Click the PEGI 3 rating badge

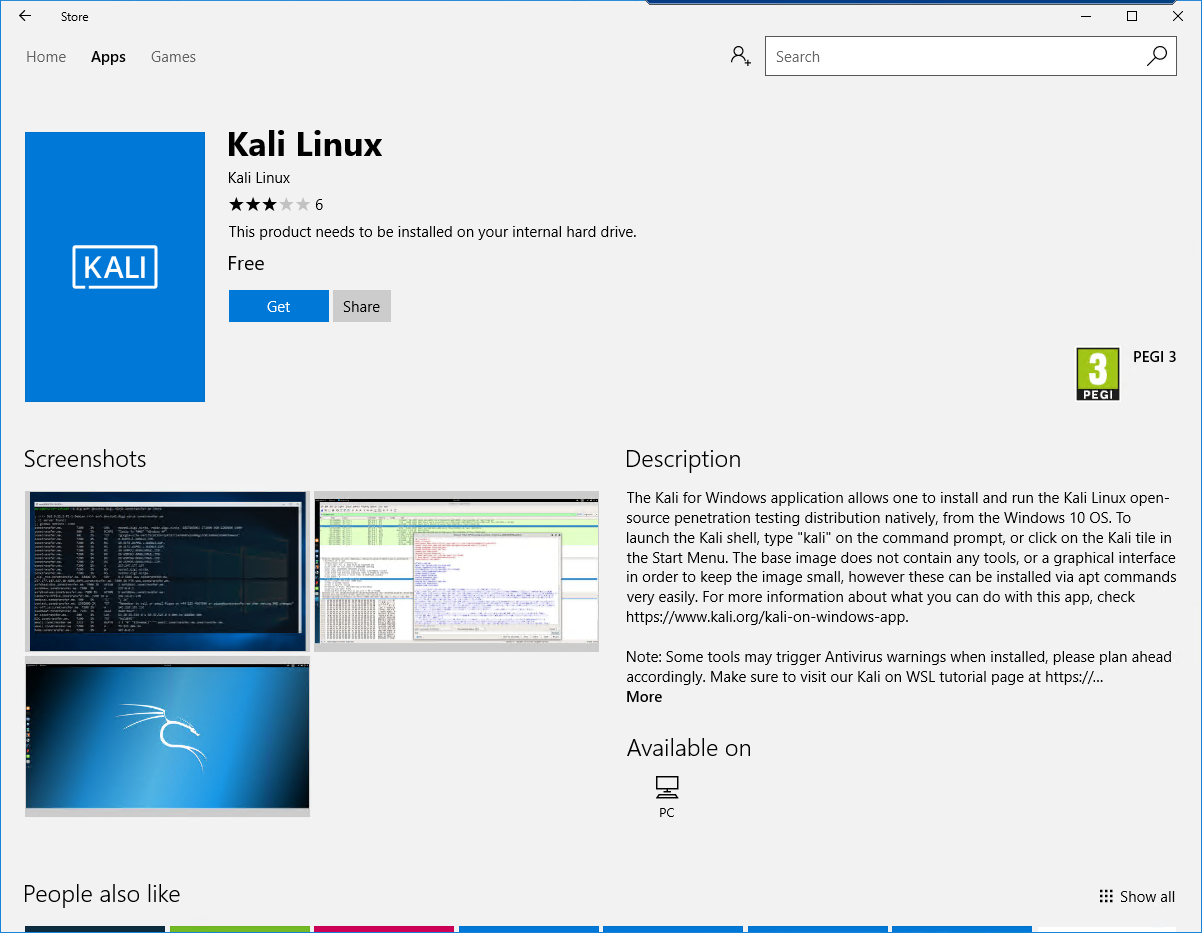click(1098, 373)
